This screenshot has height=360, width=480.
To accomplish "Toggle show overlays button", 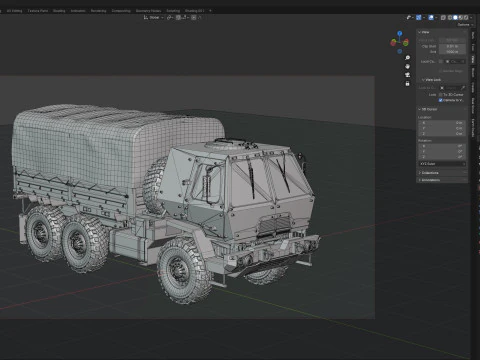I will coord(431,18).
